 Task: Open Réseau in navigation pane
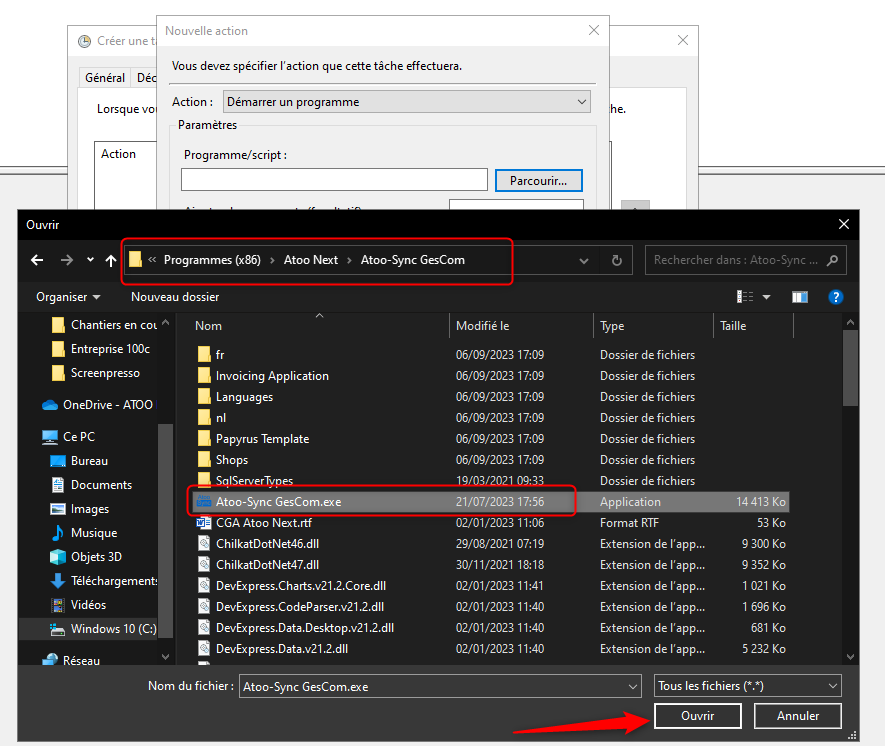click(72, 660)
